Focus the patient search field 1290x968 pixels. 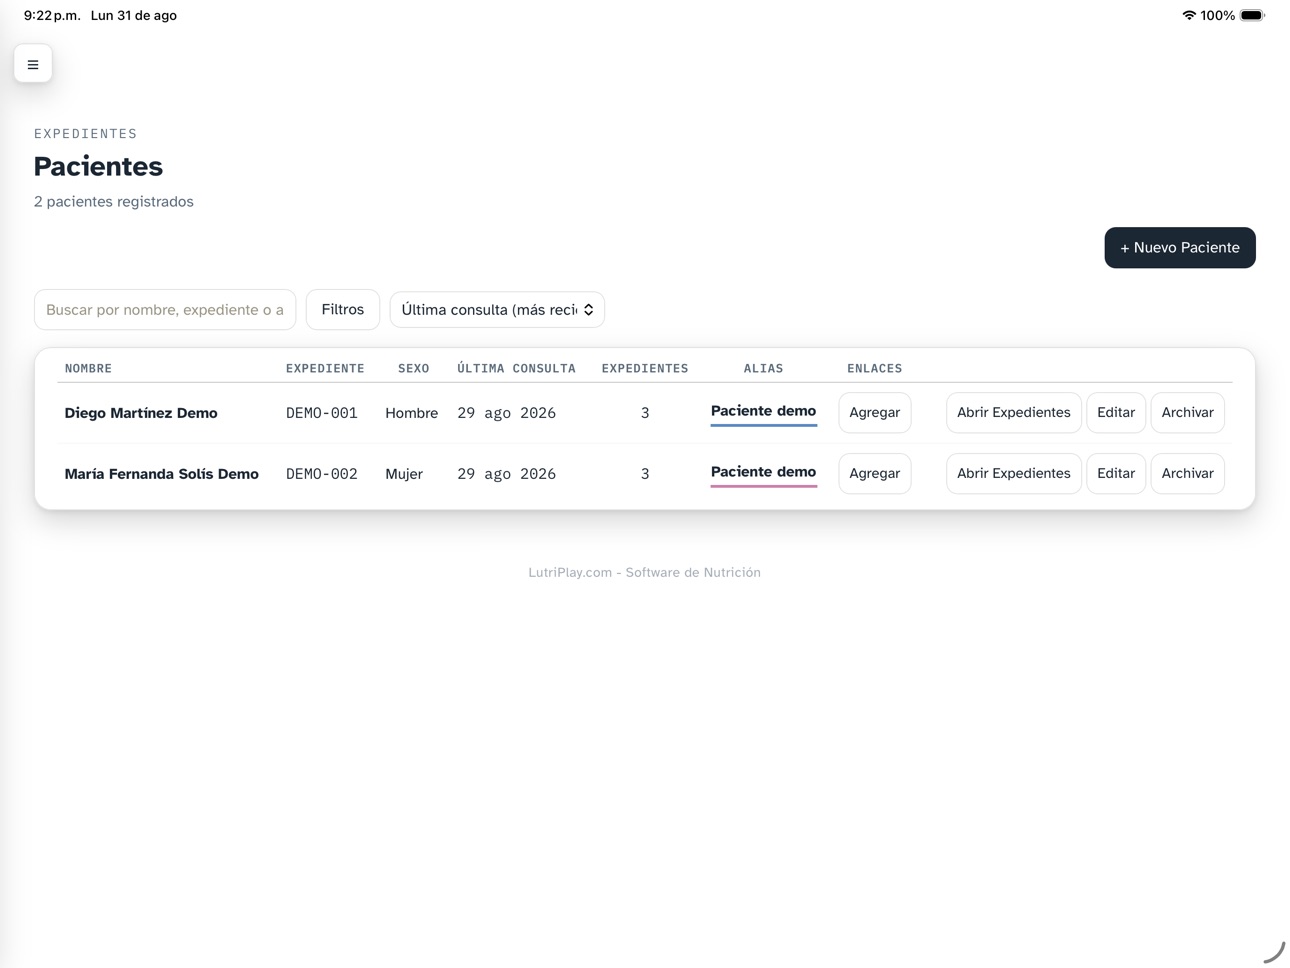coord(165,310)
